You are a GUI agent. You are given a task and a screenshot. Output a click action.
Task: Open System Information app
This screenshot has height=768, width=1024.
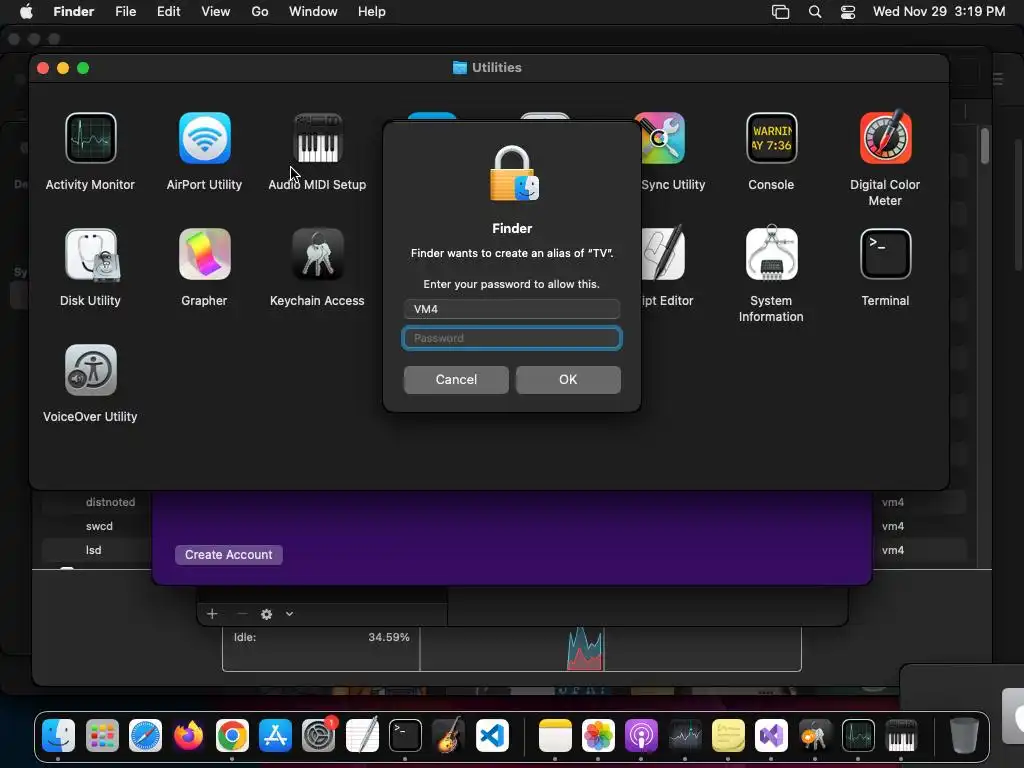771,253
